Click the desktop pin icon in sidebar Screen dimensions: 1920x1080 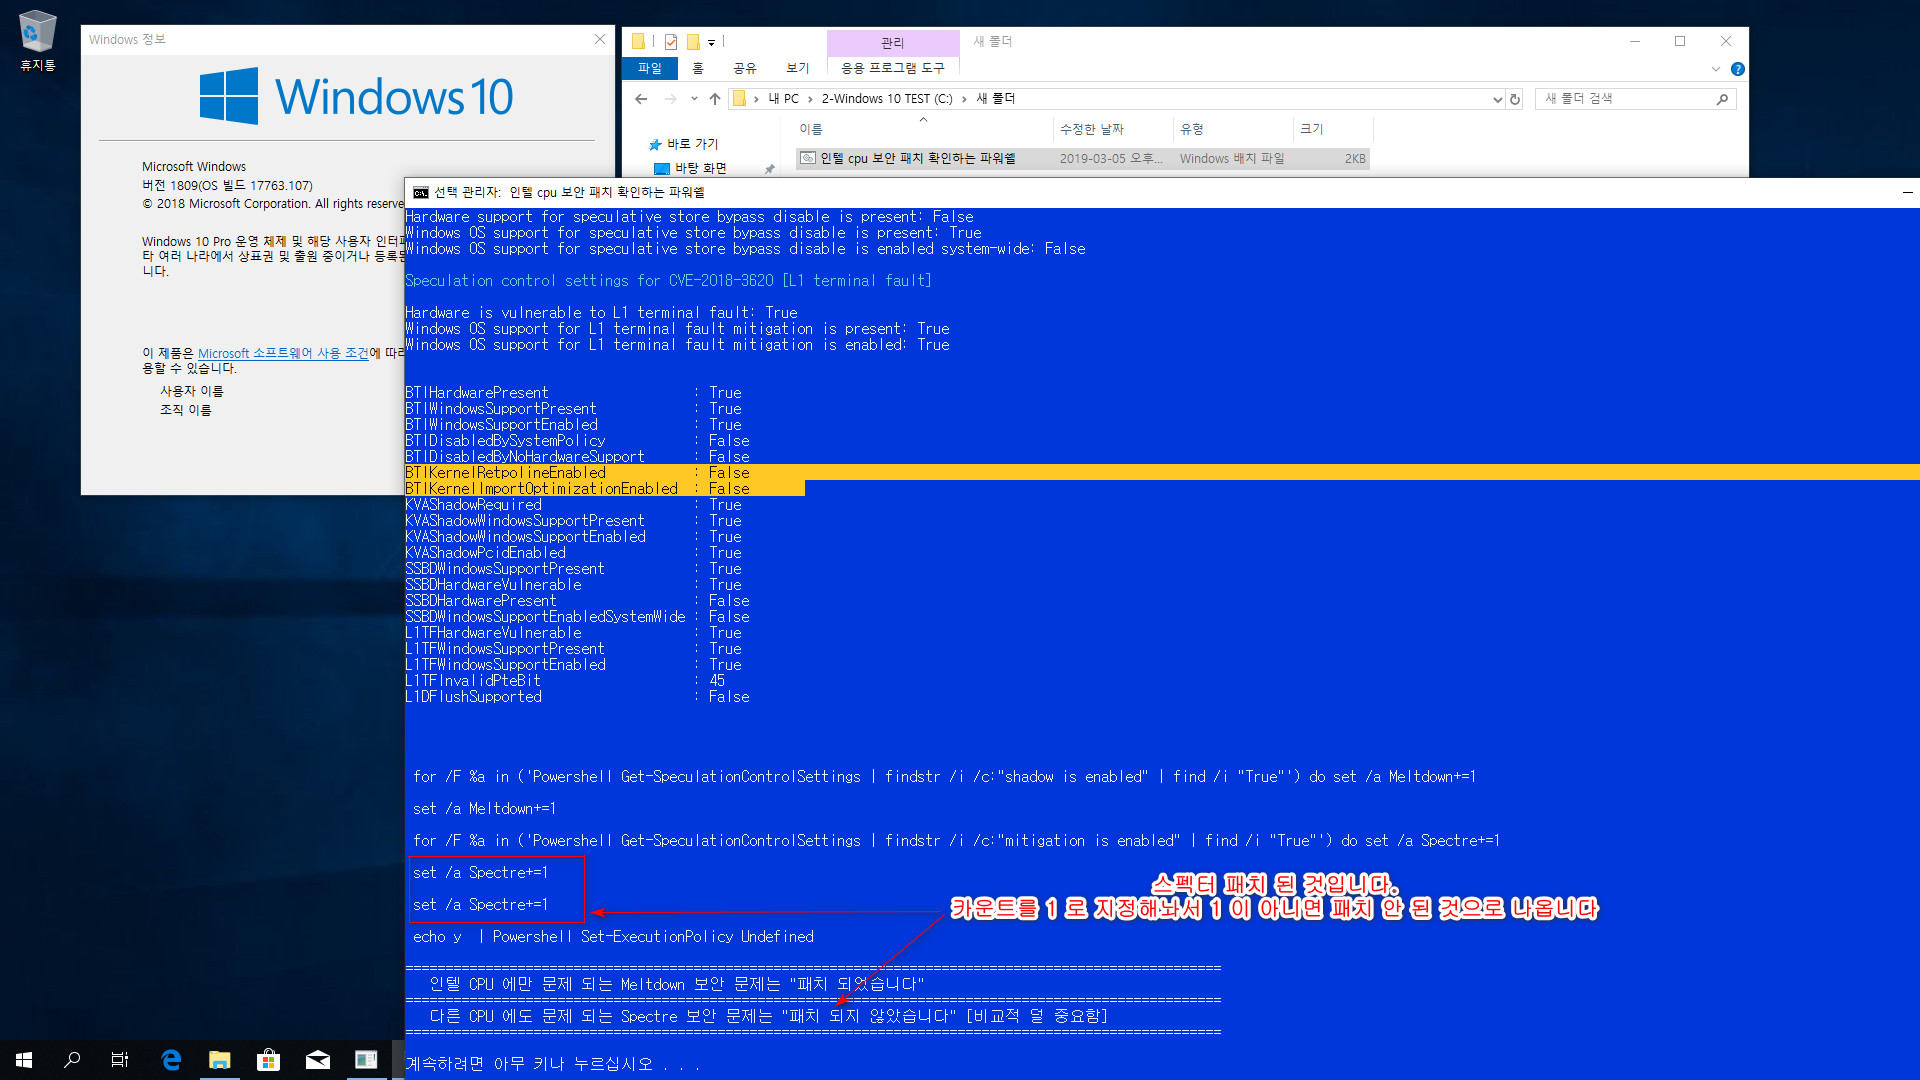[770, 169]
